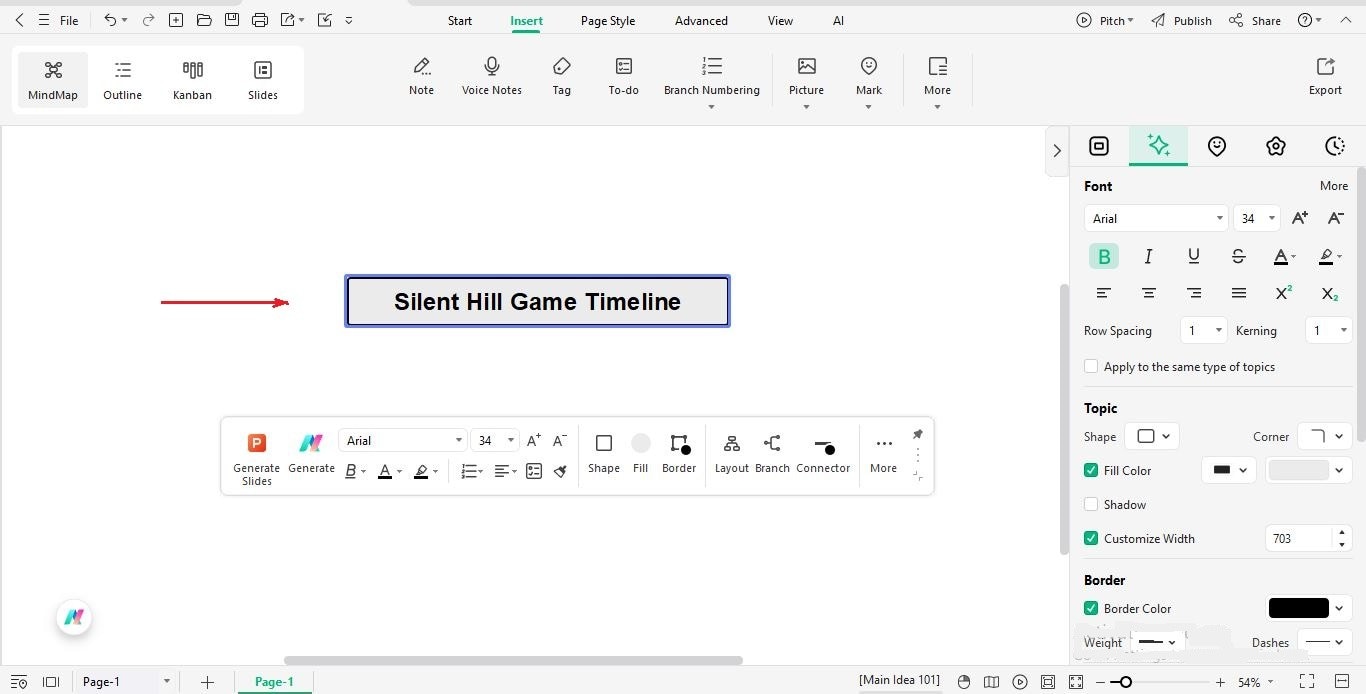Insert a Tag
Screen dimensions: 1366x694
point(562,77)
